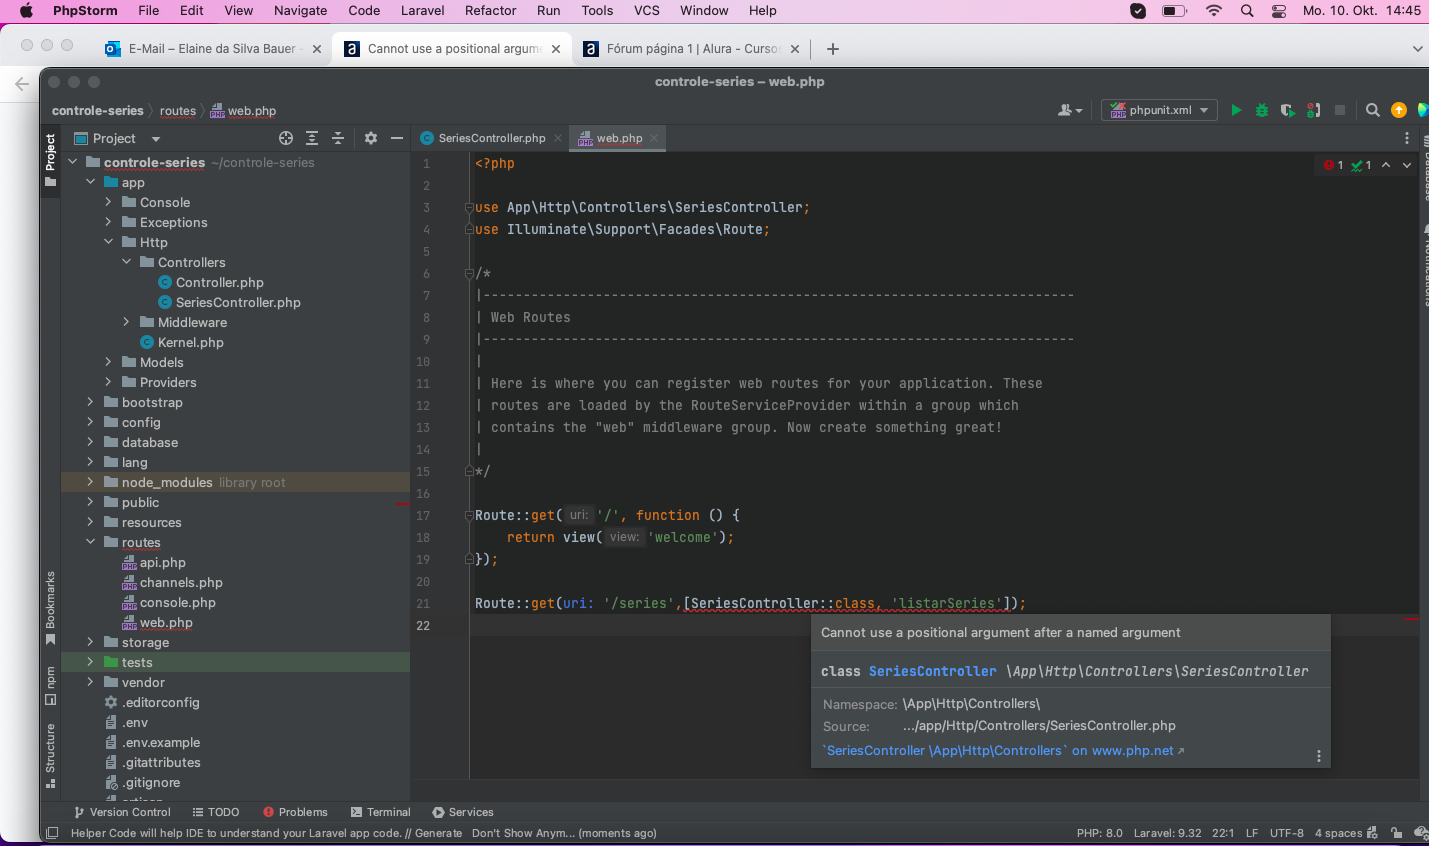Click the 4 spaces indent setting
1429x846 pixels.
coord(1338,833)
